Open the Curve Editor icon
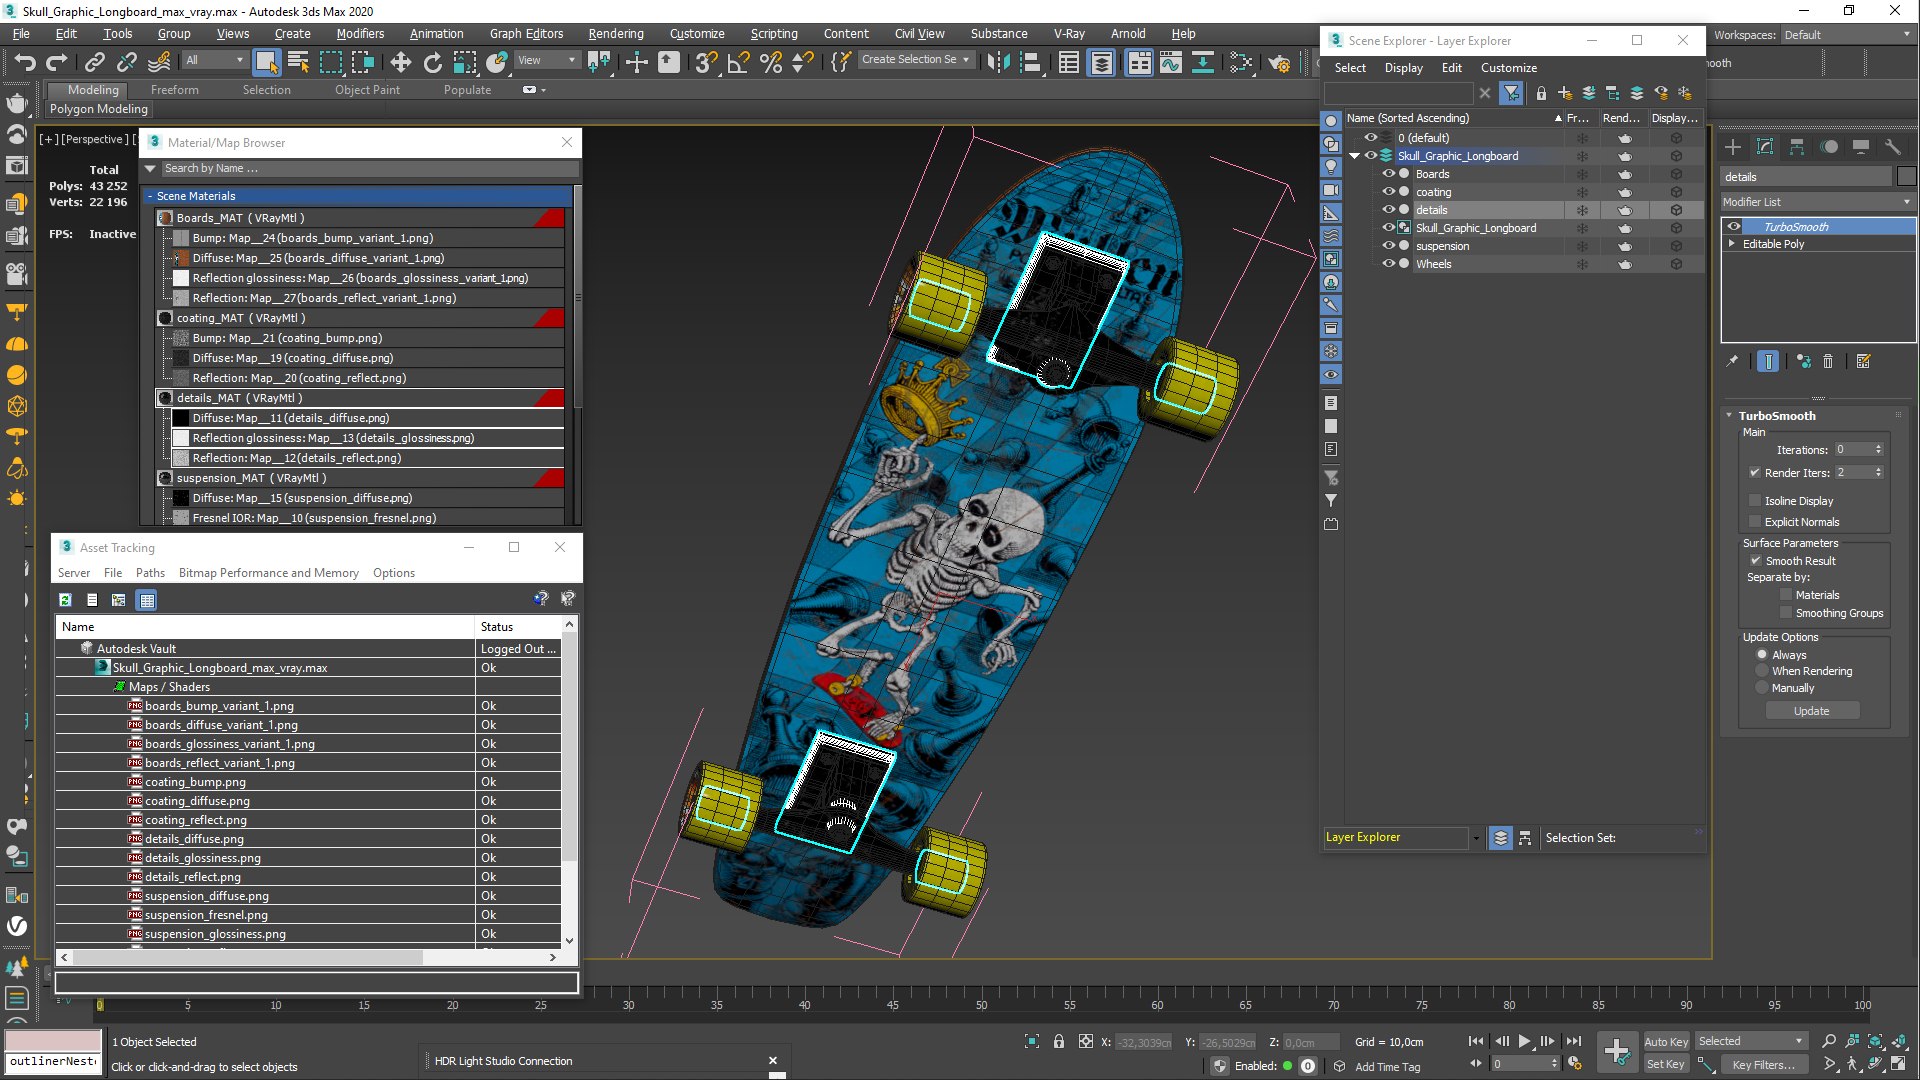 click(x=1170, y=62)
